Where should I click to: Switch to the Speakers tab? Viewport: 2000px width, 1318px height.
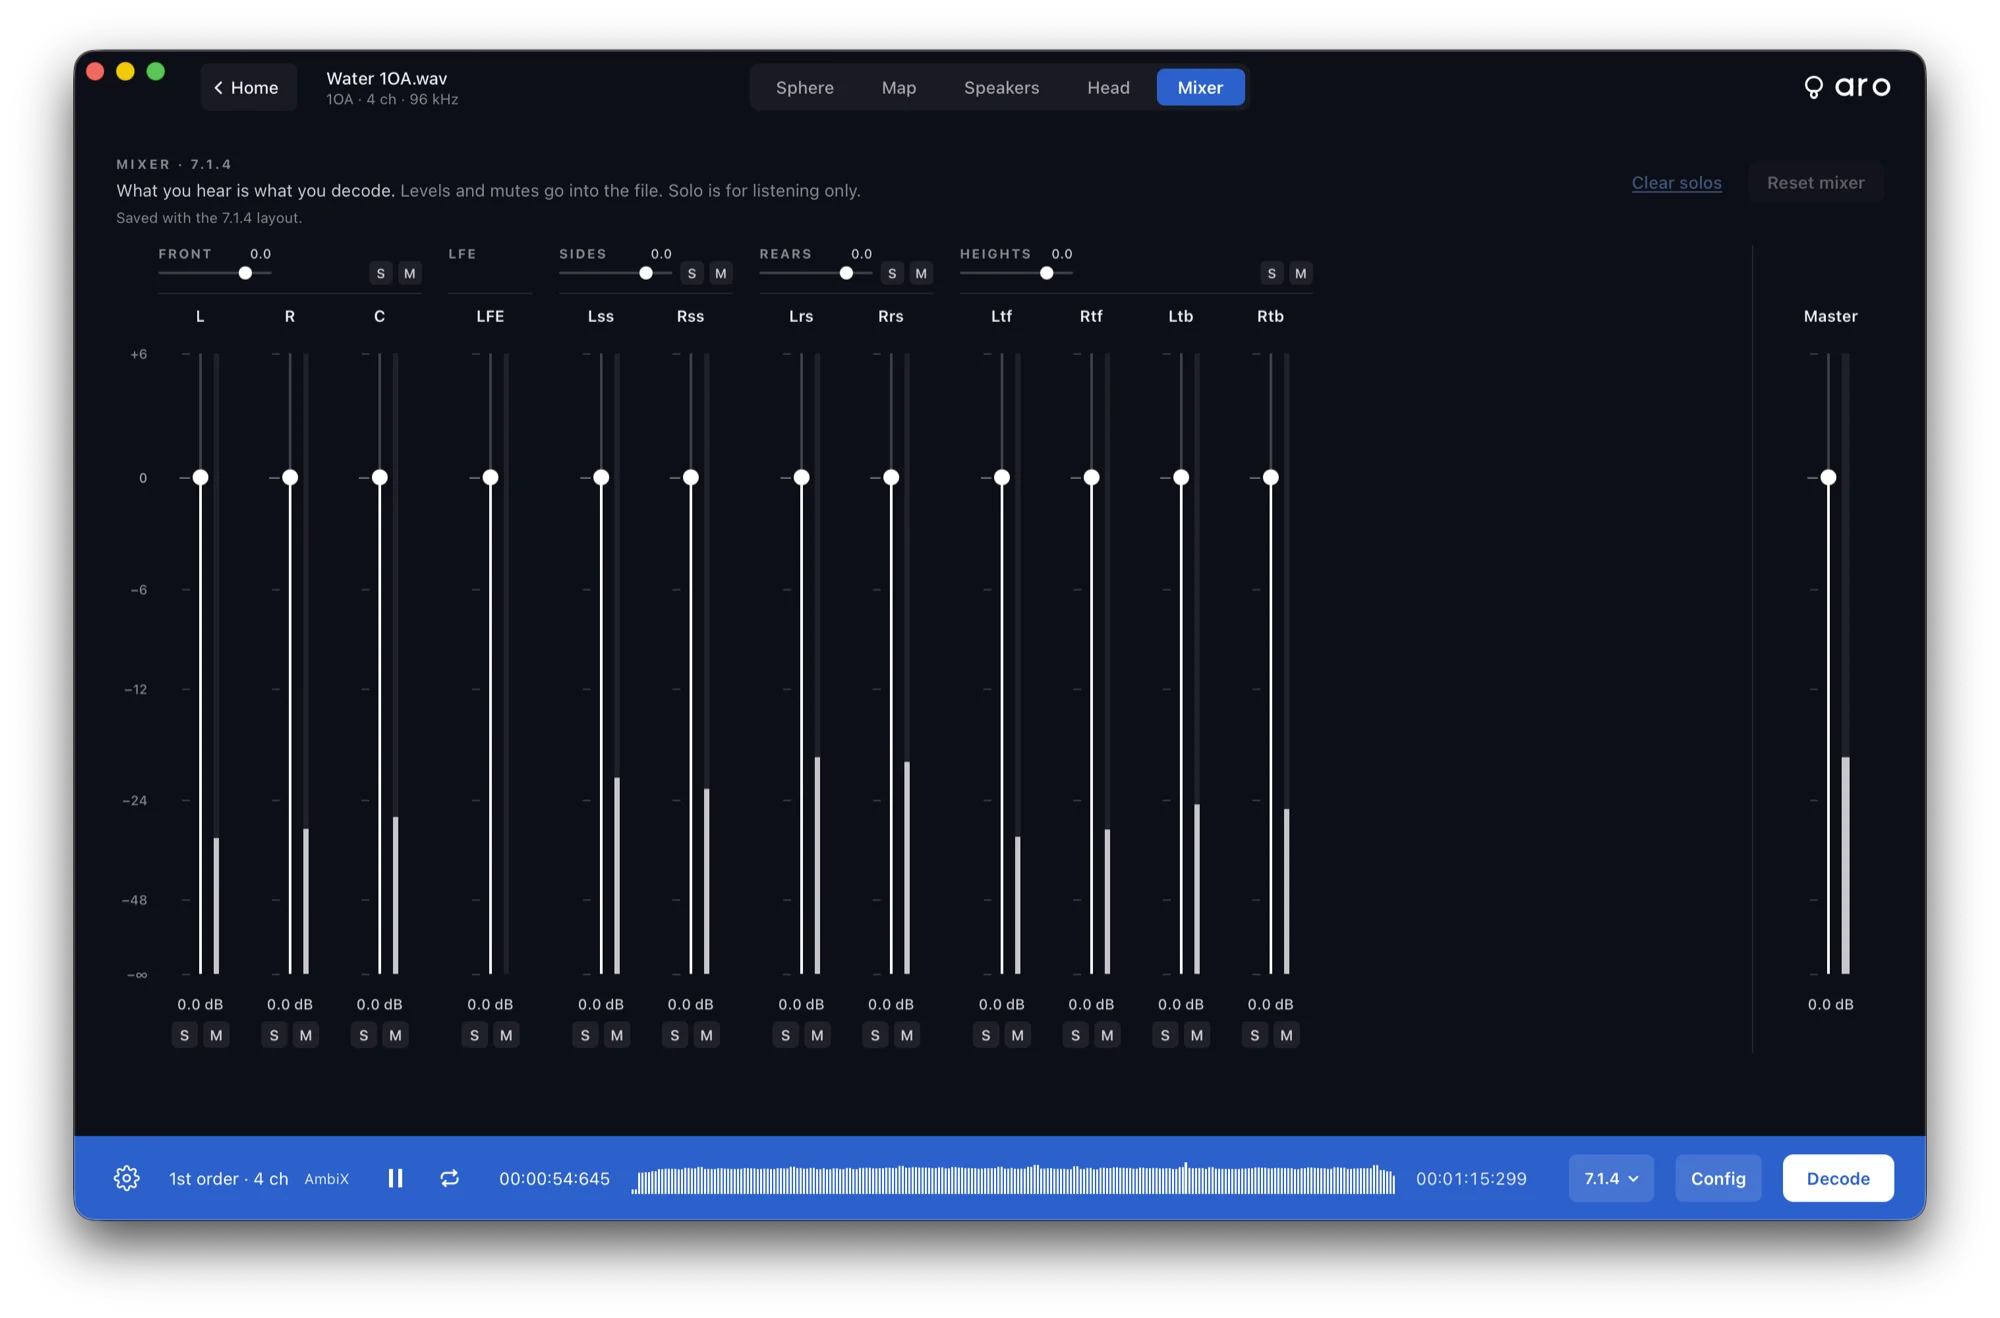1002,87
